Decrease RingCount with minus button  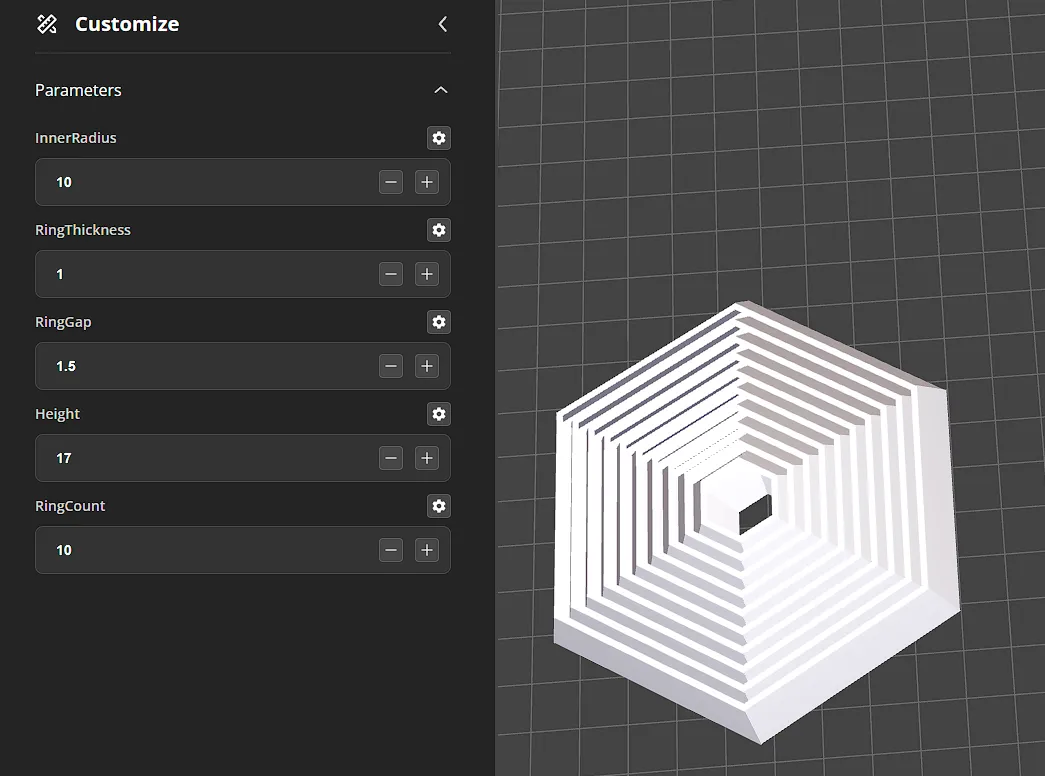391,550
